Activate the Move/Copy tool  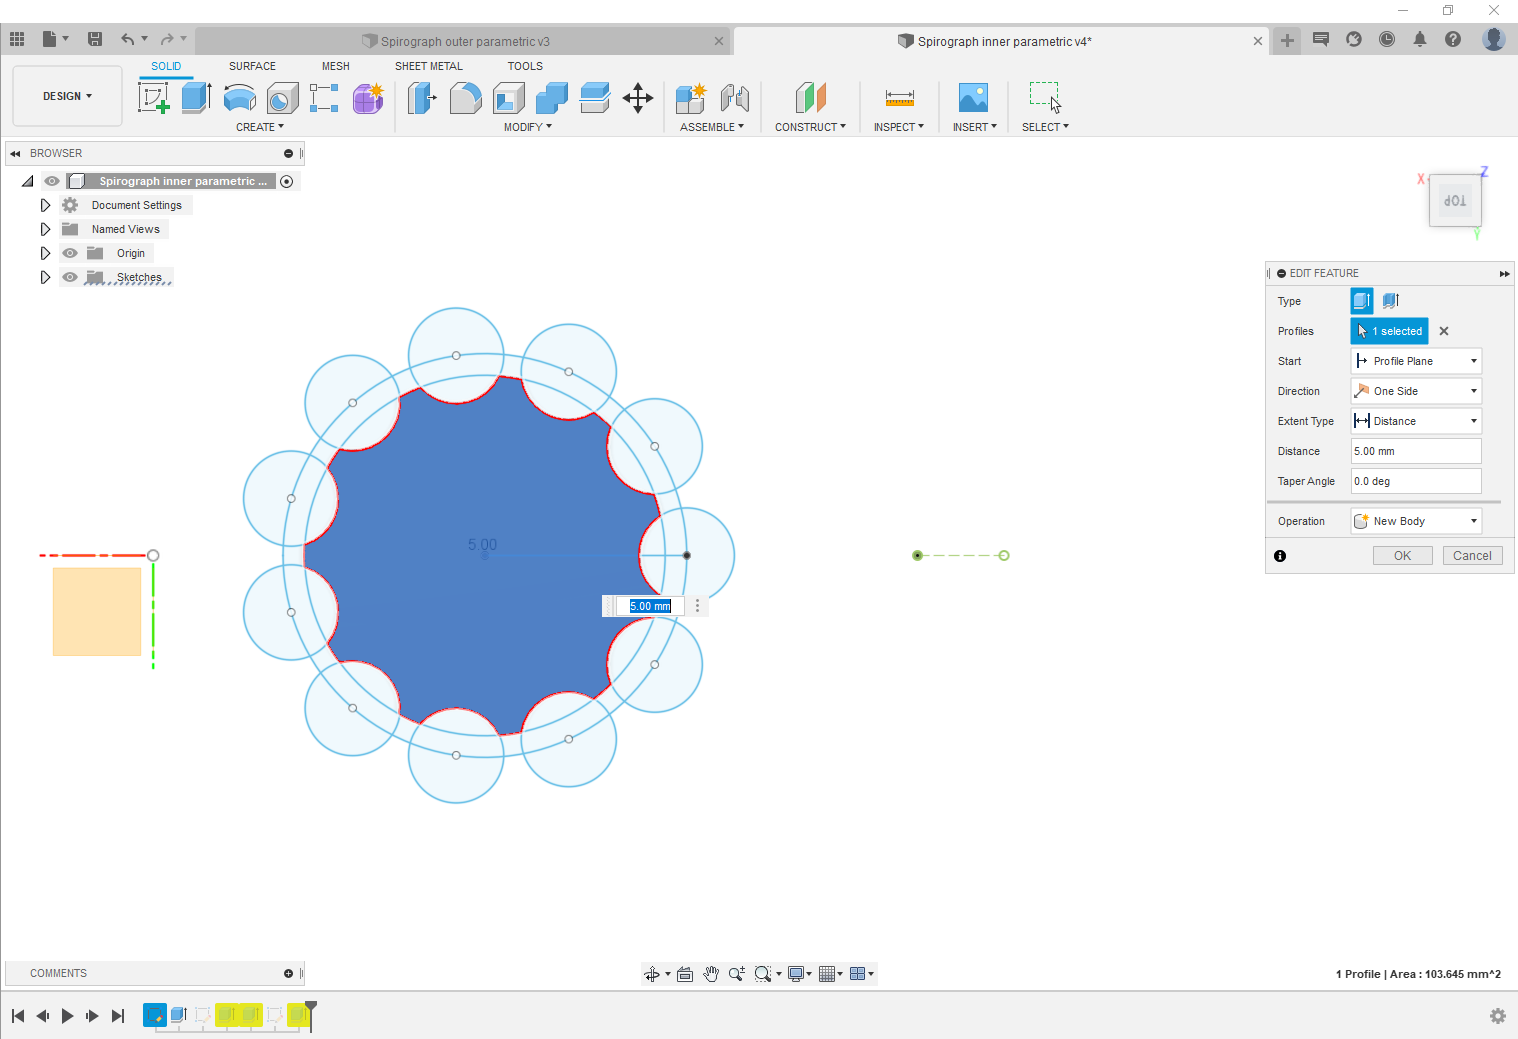638,98
